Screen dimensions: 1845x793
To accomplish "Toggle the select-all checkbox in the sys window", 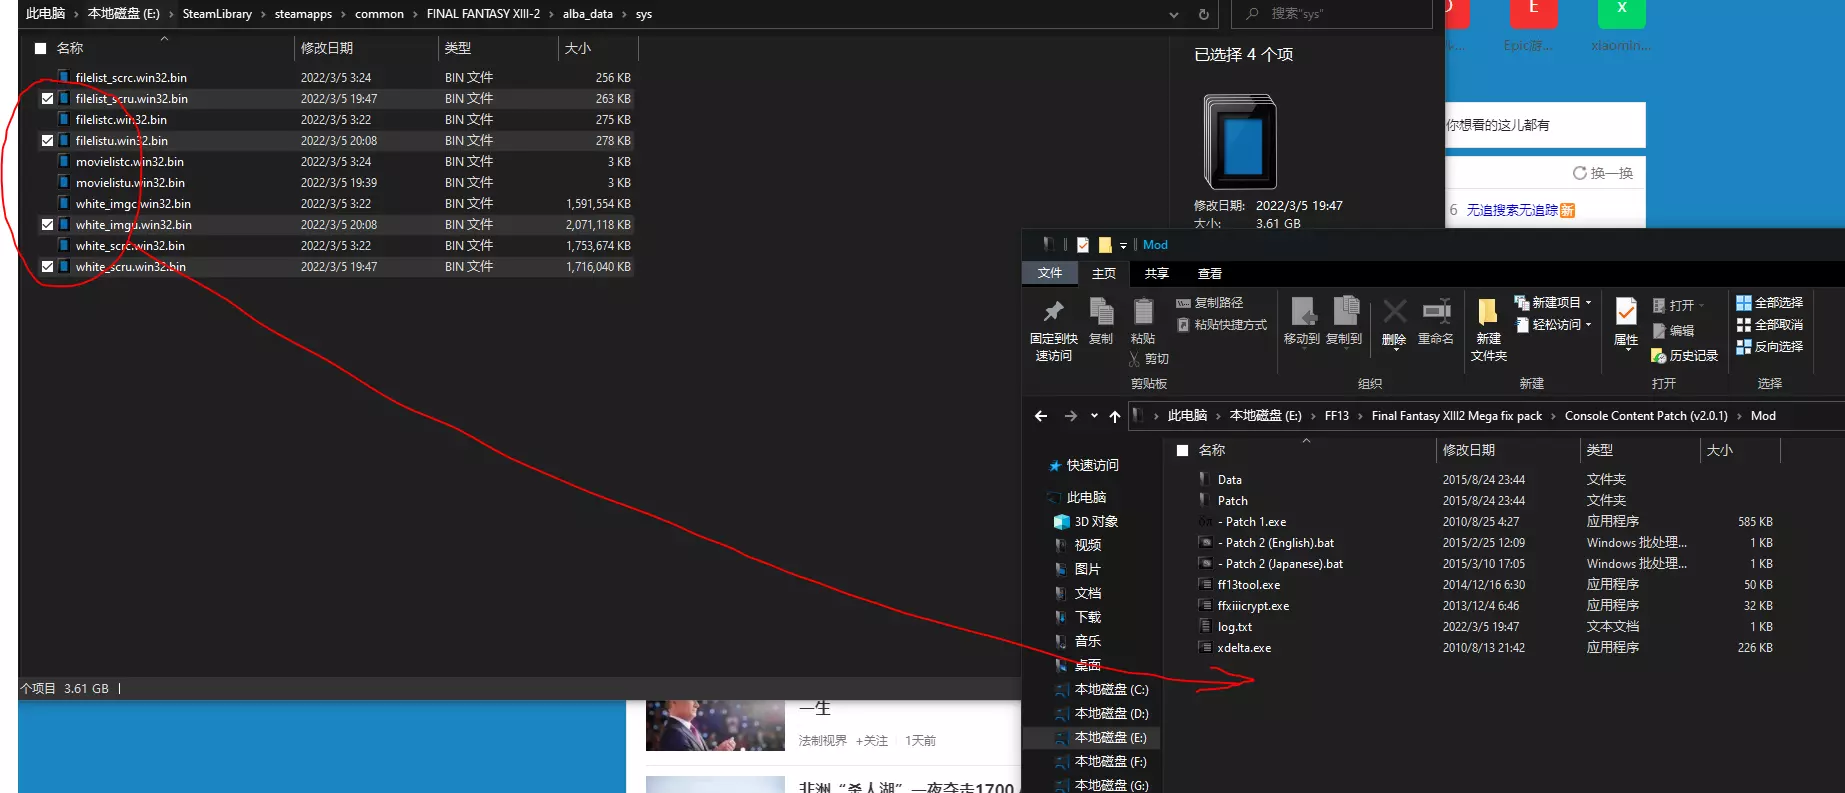I will pos(40,48).
